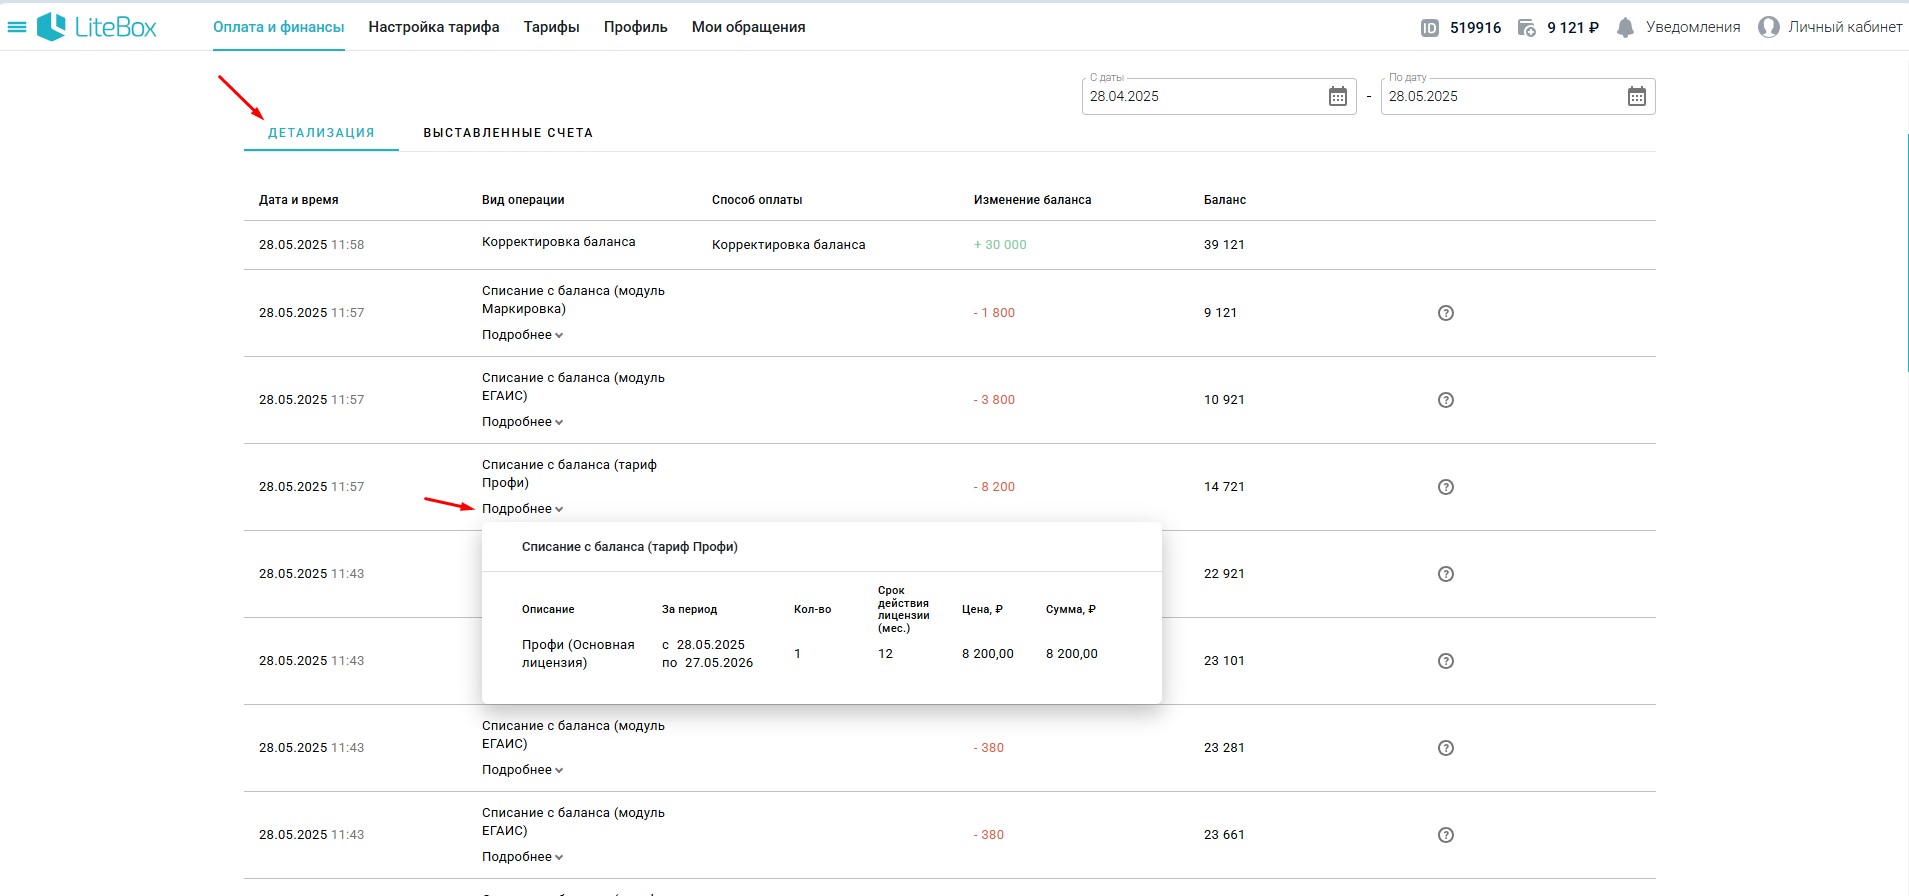The width and height of the screenshot is (1909, 896).
Task: Click Изменение баланса column header
Action: pyautogui.click(x=1033, y=200)
